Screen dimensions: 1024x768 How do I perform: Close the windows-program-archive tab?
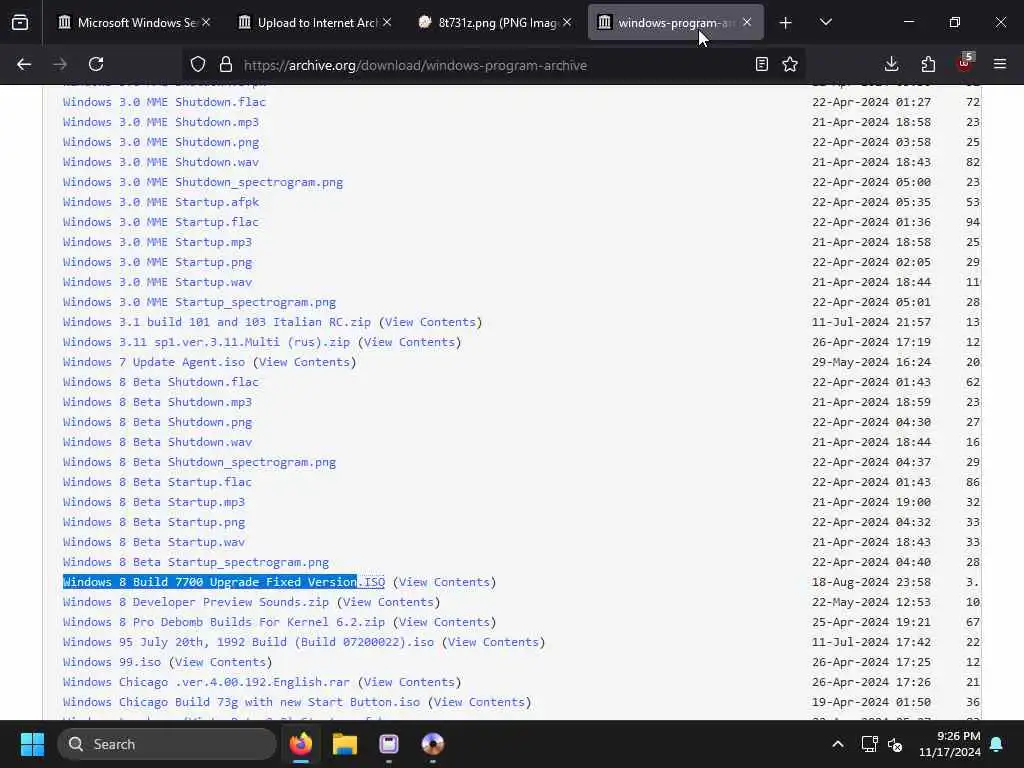click(747, 22)
